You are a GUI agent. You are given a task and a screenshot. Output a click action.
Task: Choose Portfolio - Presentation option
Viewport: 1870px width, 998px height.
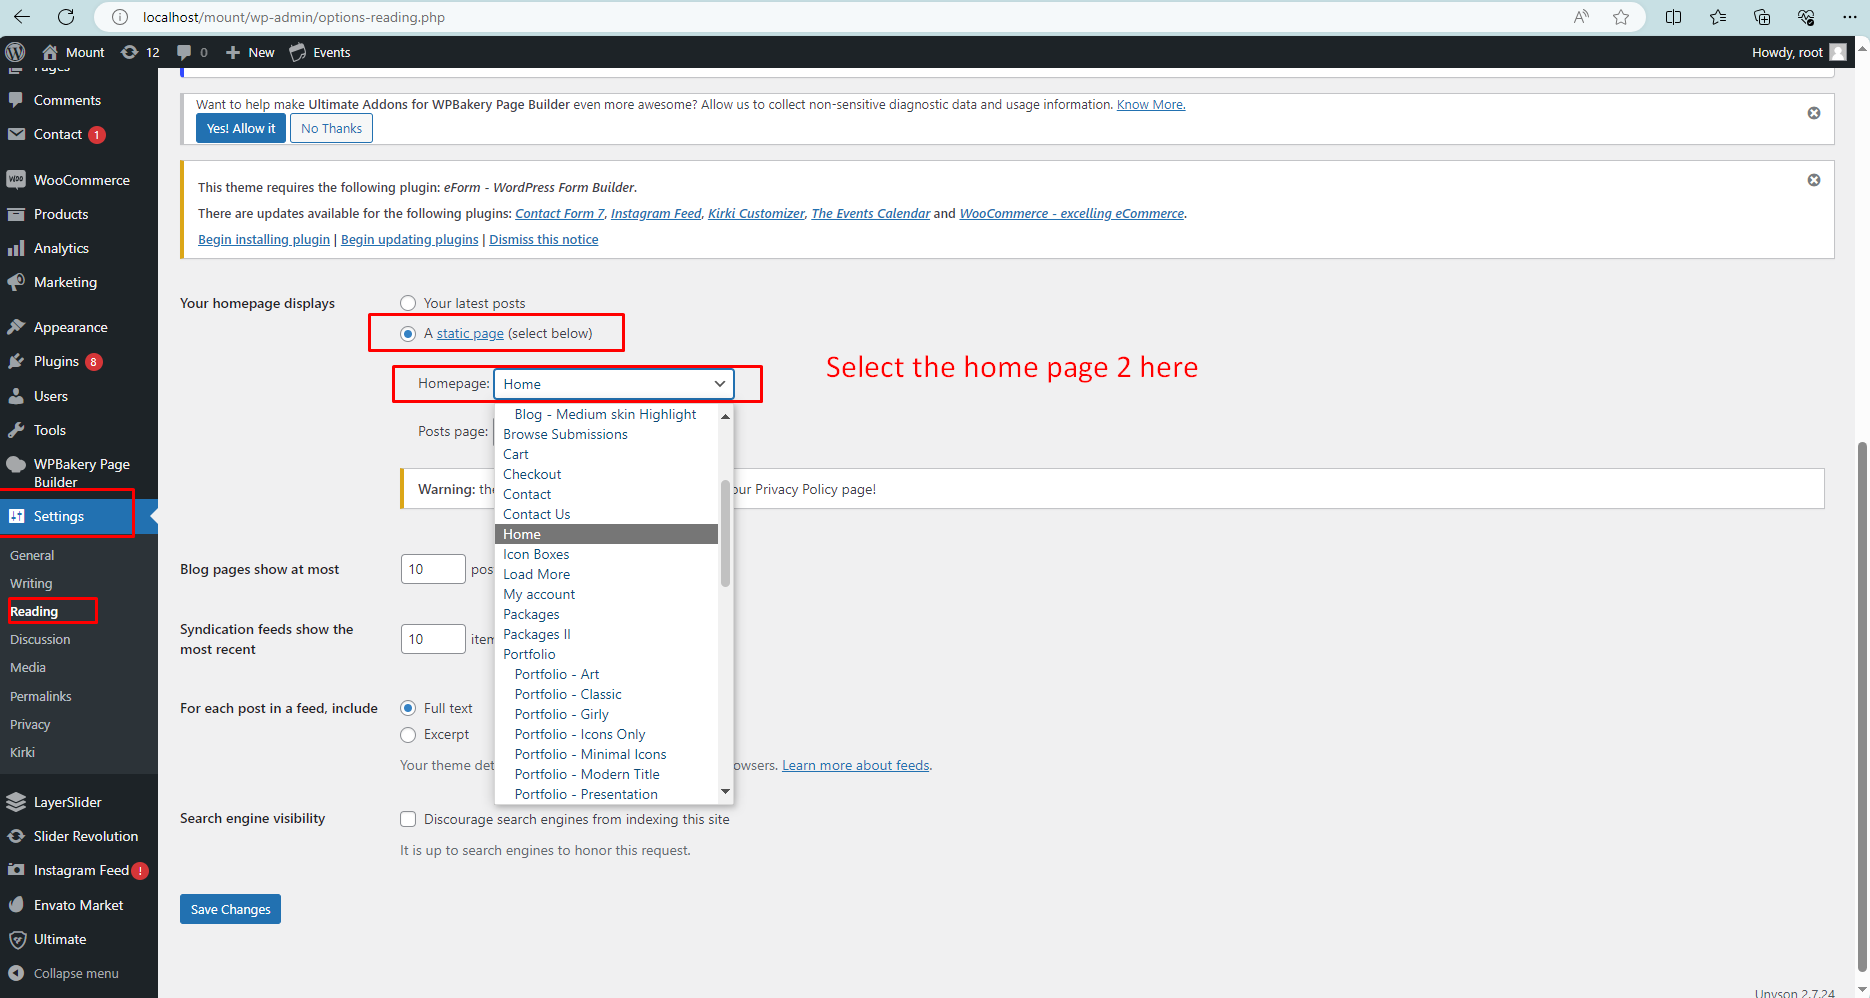click(606, 794)
